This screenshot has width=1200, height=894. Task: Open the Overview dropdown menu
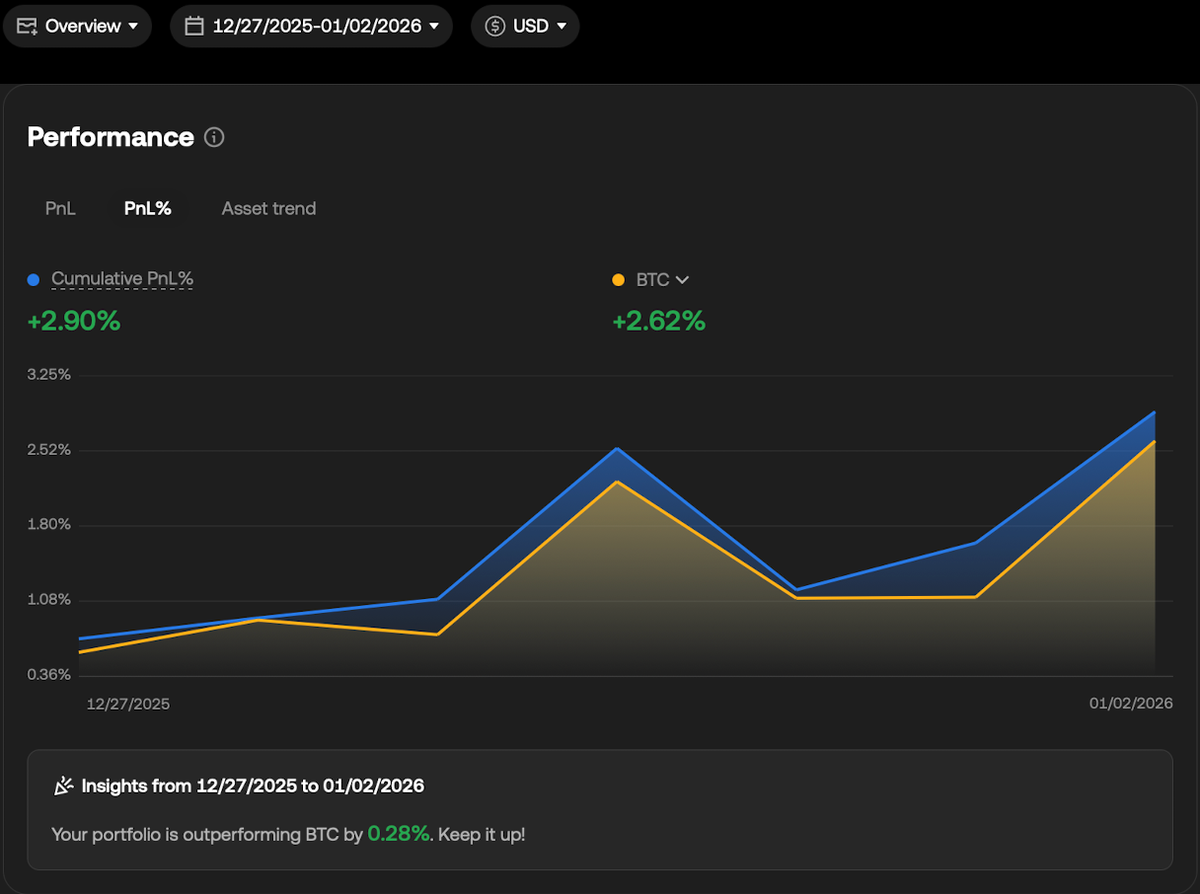(78, 26)
